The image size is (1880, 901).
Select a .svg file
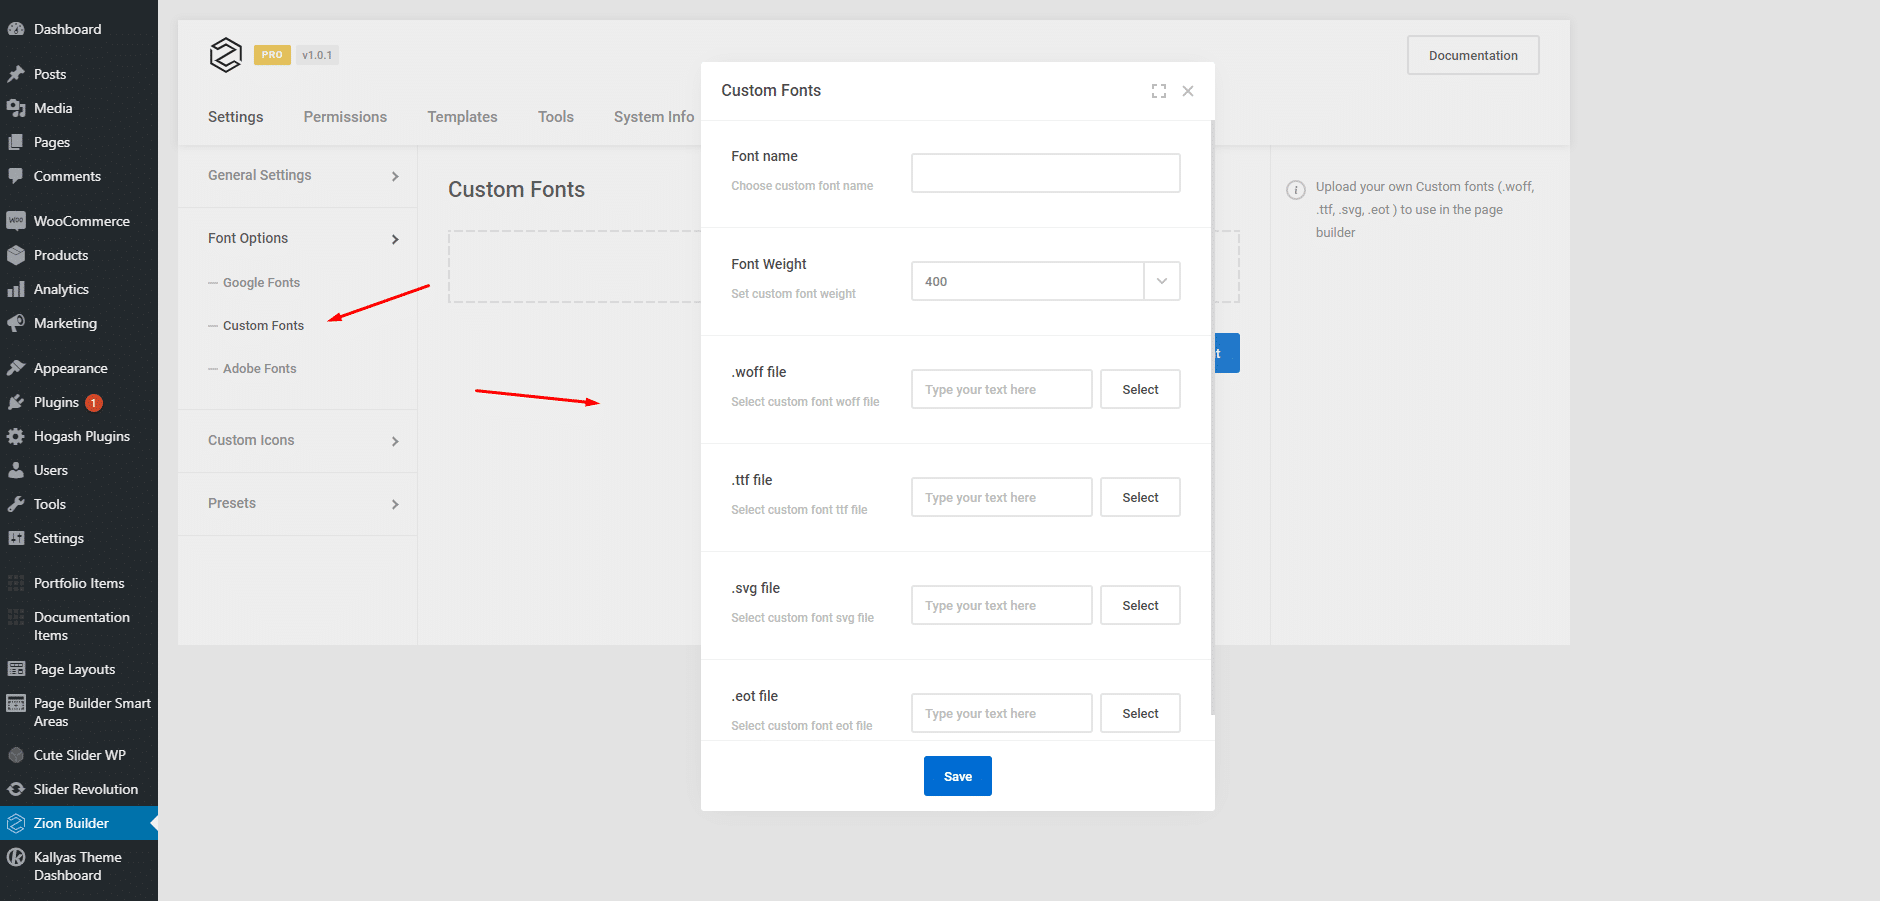pyautogui.click(x=1140, y=605)
